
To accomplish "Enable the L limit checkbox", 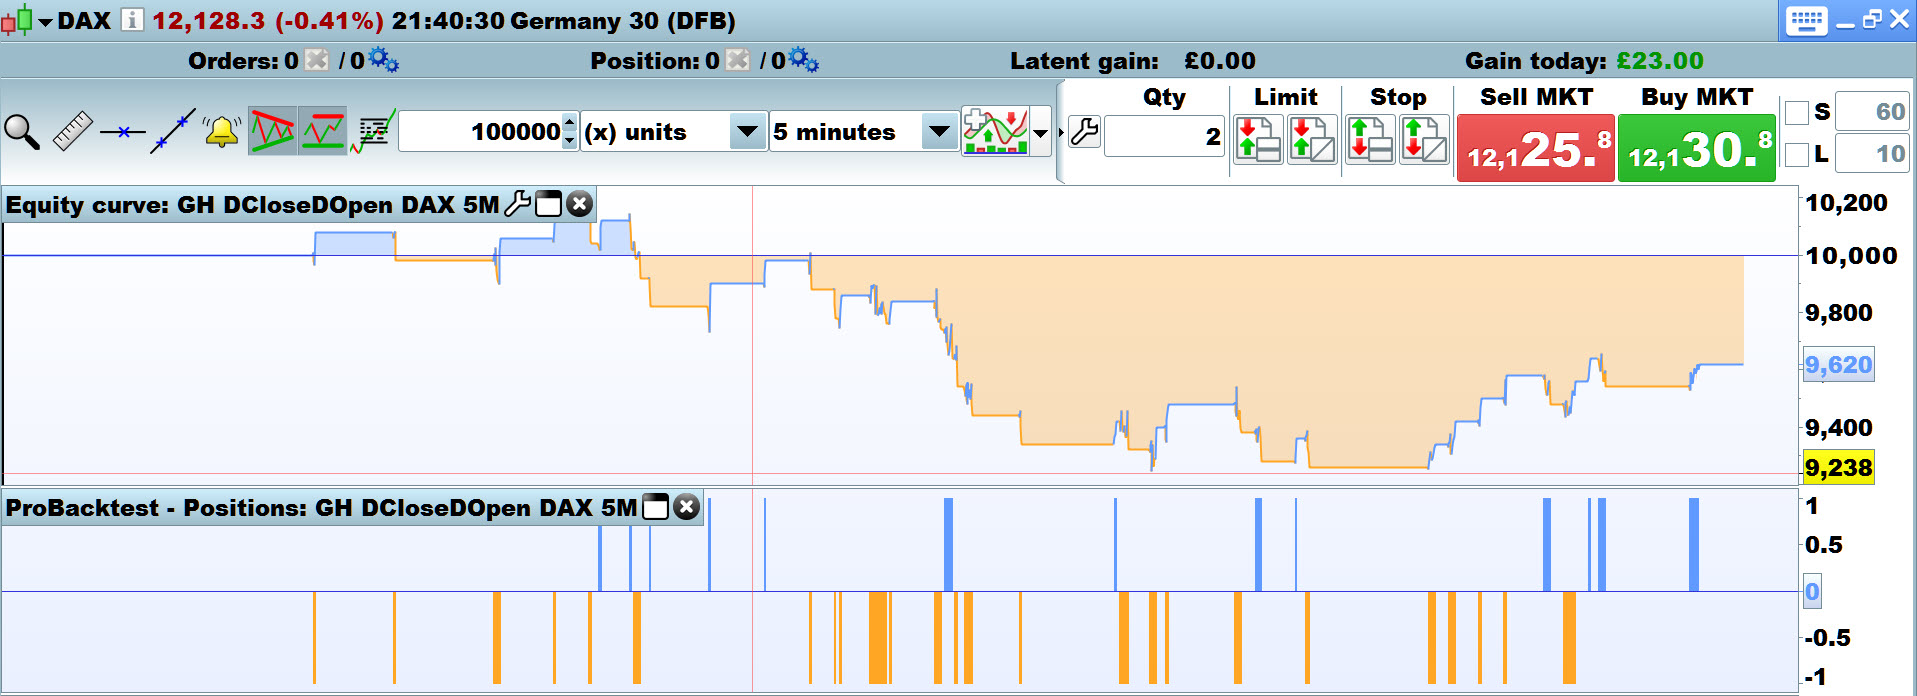I will 1796,154.
